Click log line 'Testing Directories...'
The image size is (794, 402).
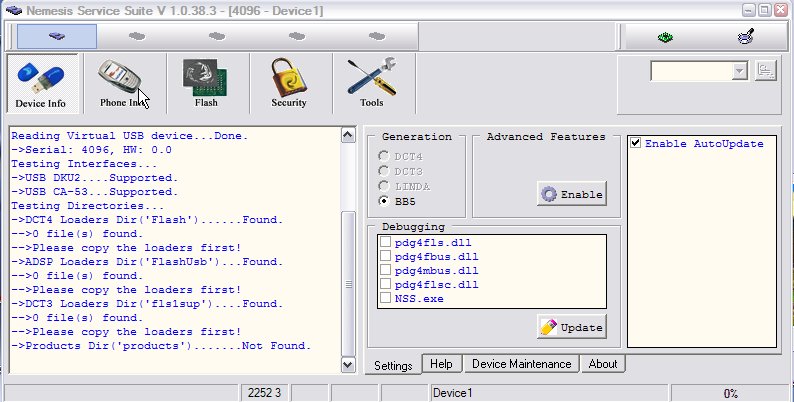click(88, 206)
